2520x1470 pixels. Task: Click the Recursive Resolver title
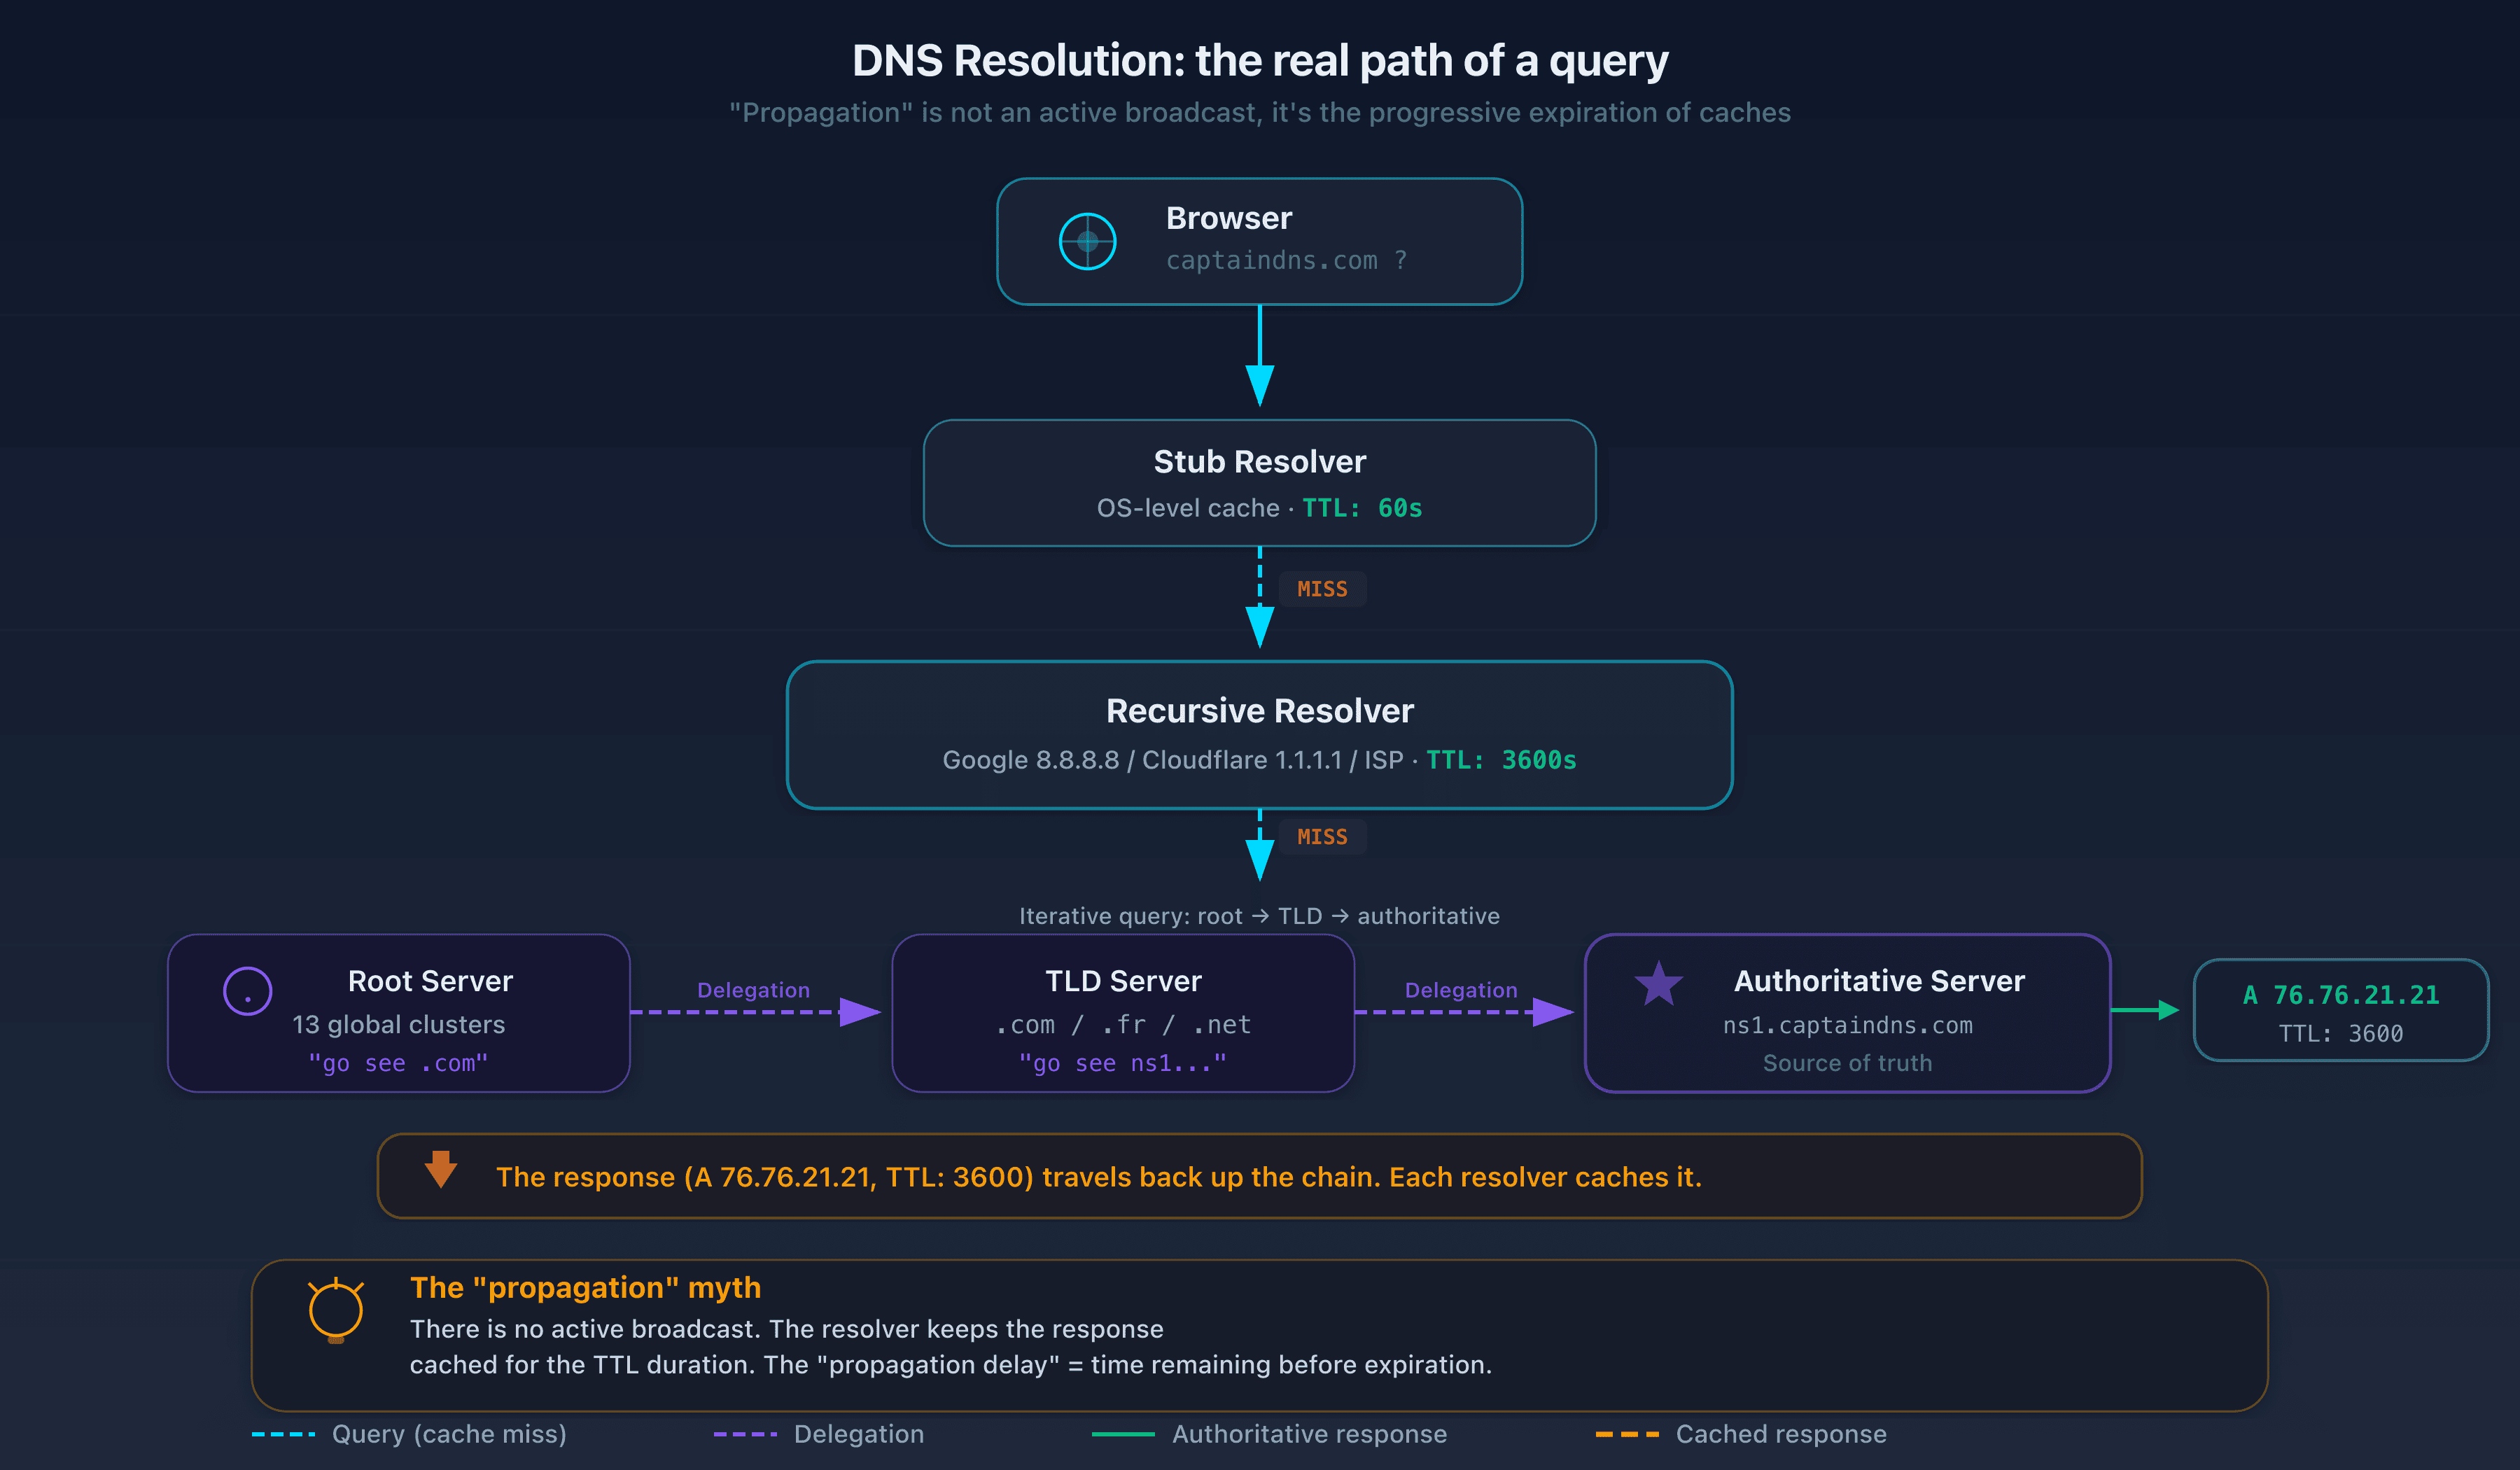[1259, 711]
